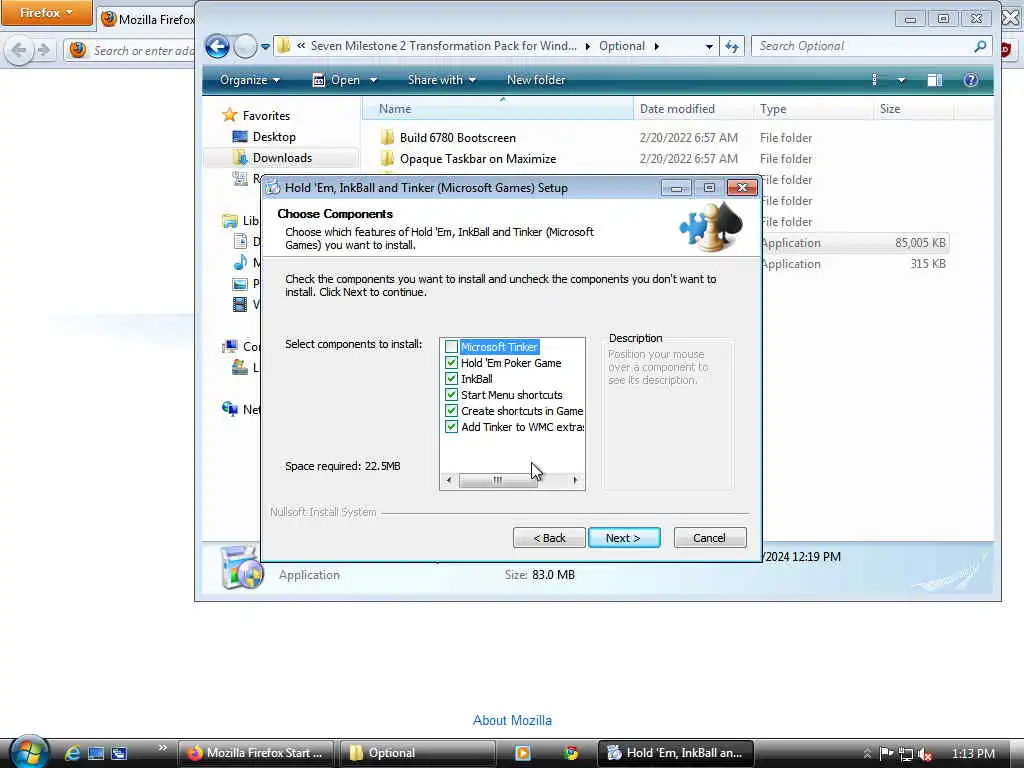Open the Organize menu in Explorer
1024x768 pixels.
click(x=250, y=80)
